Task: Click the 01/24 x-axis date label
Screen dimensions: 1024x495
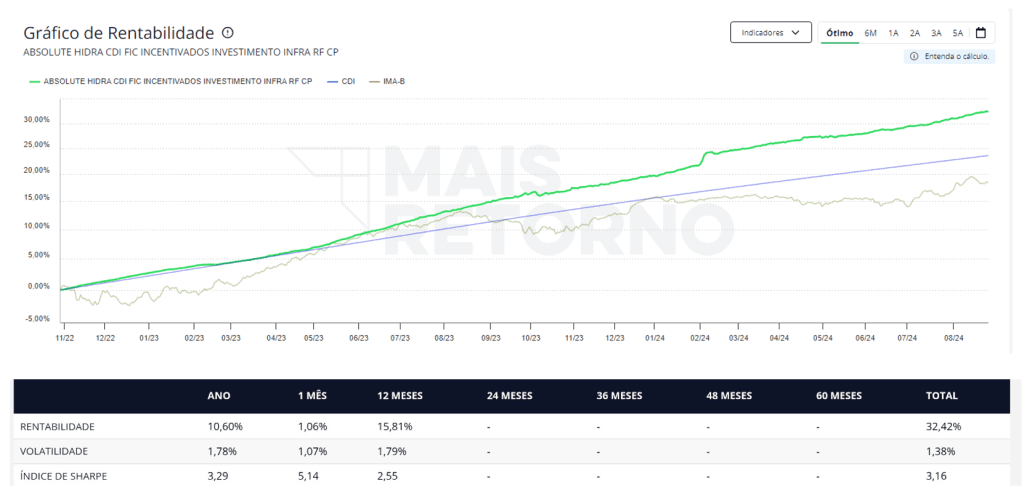Action: coord(655,338)
